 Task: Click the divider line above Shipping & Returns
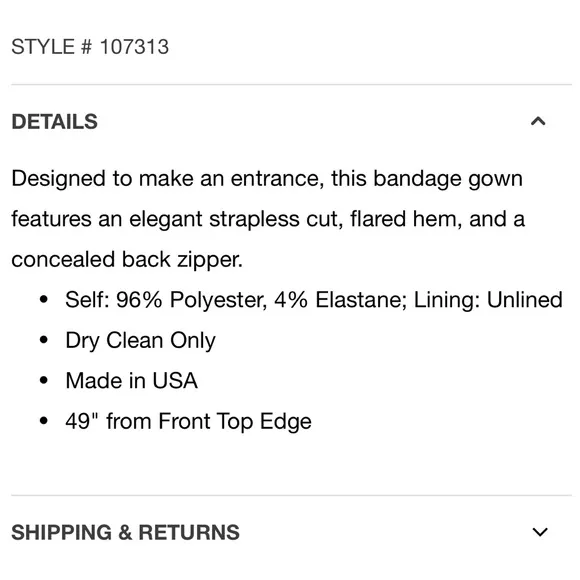click(x=291, y=495)
